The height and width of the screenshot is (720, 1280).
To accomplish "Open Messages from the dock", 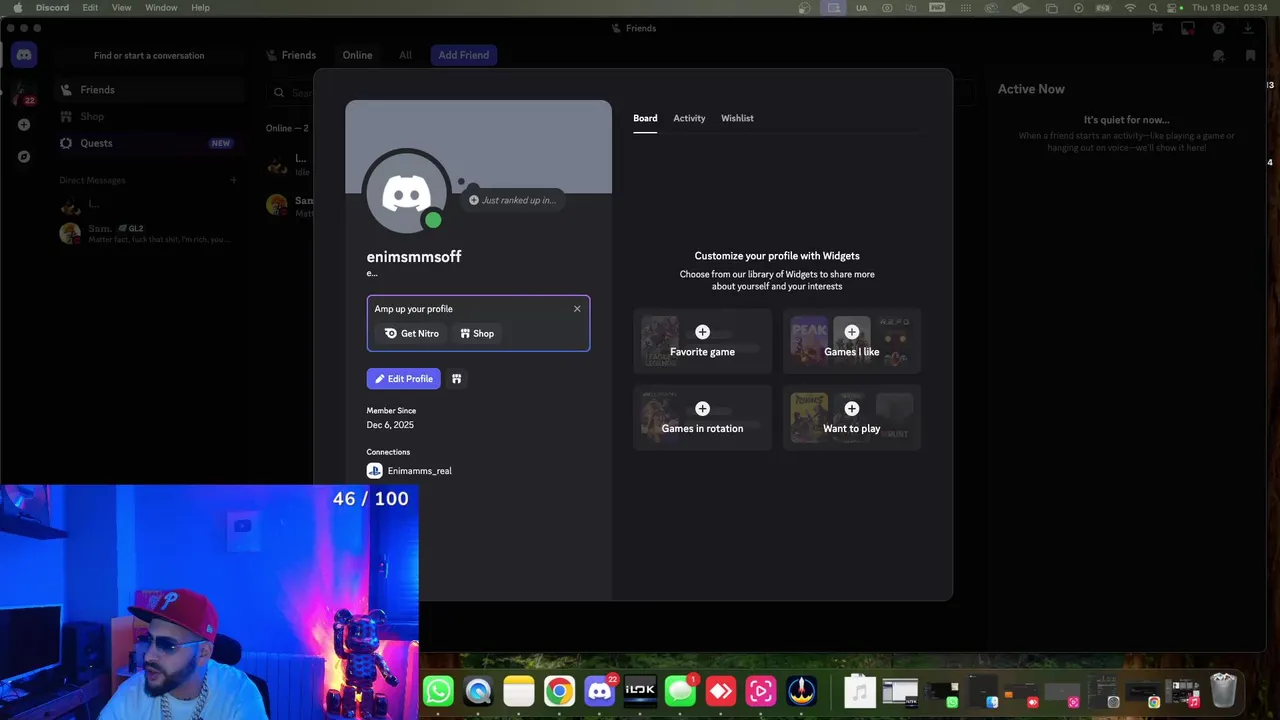I will [680, 691].
